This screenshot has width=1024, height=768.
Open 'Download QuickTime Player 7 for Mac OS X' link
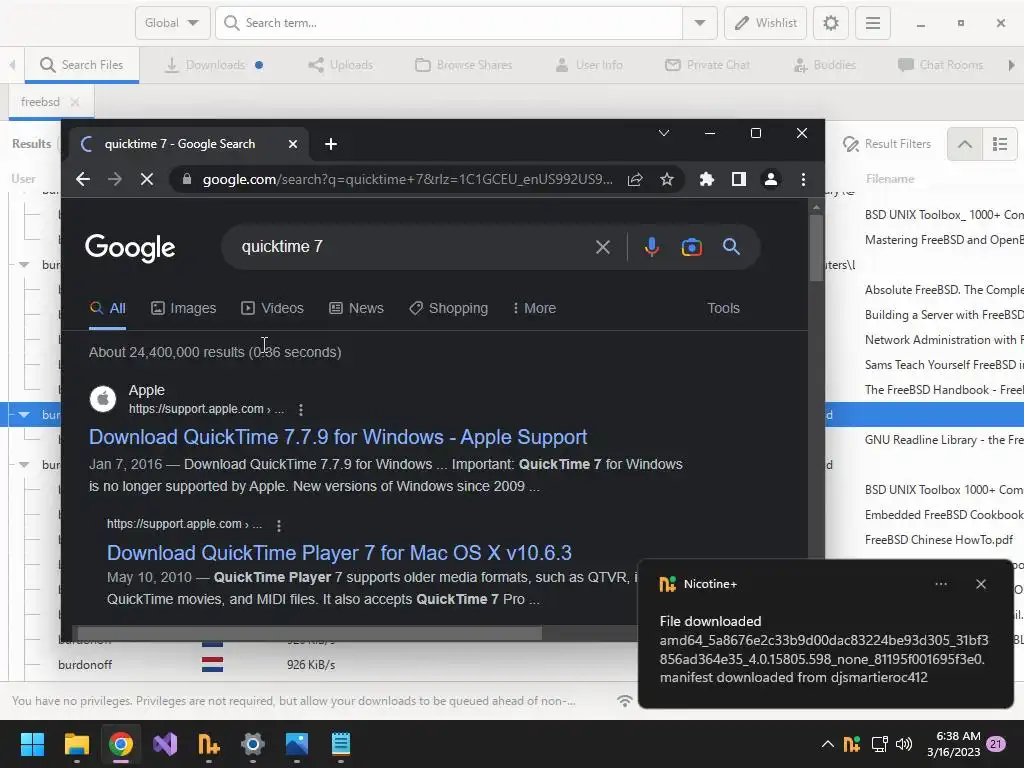pyautogui.click(x=339, y=552)
